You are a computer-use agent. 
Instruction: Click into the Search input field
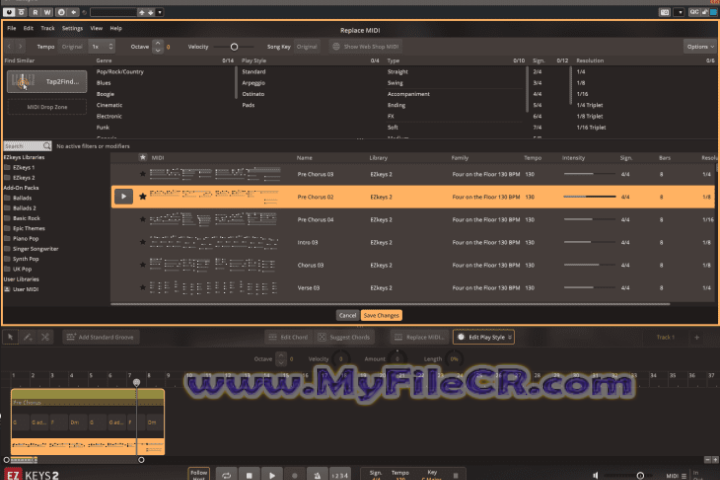[23, 146]
